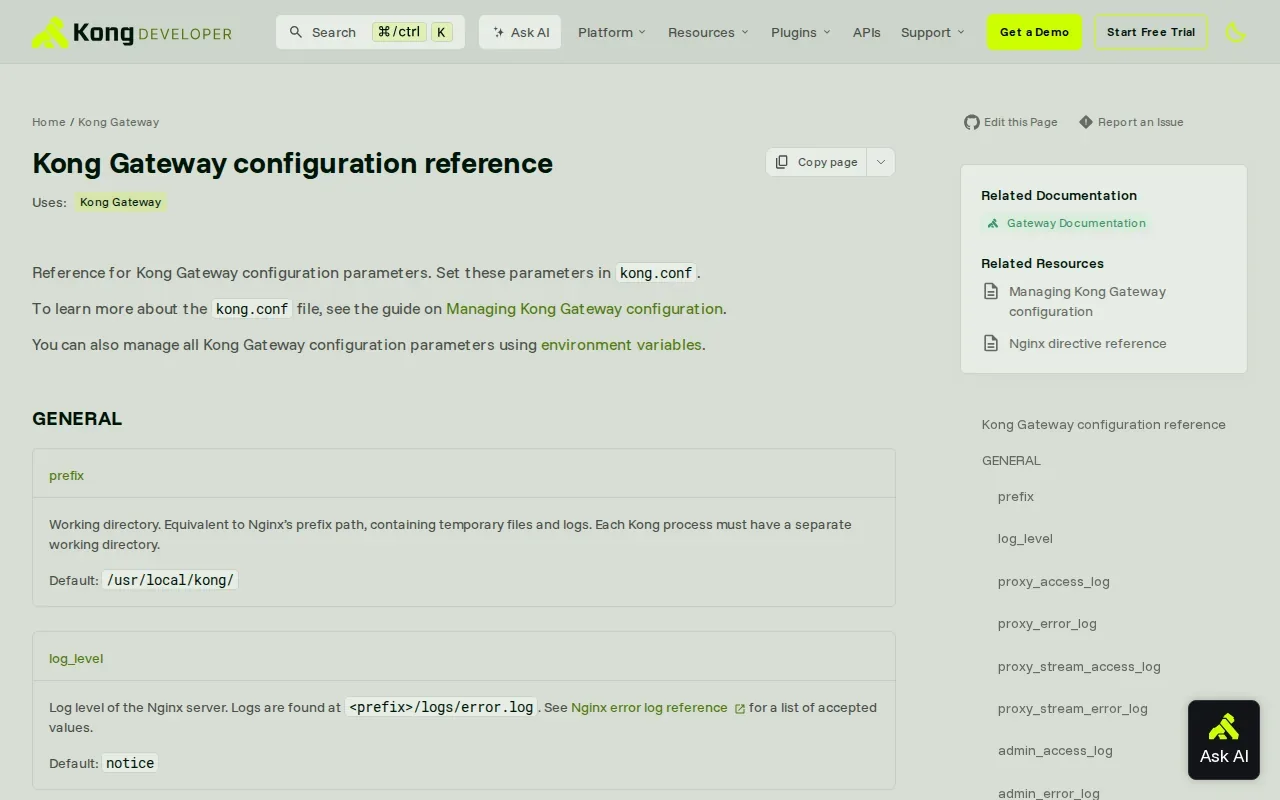Jump to prefix in table of contents

click(x=1016, y=496)
